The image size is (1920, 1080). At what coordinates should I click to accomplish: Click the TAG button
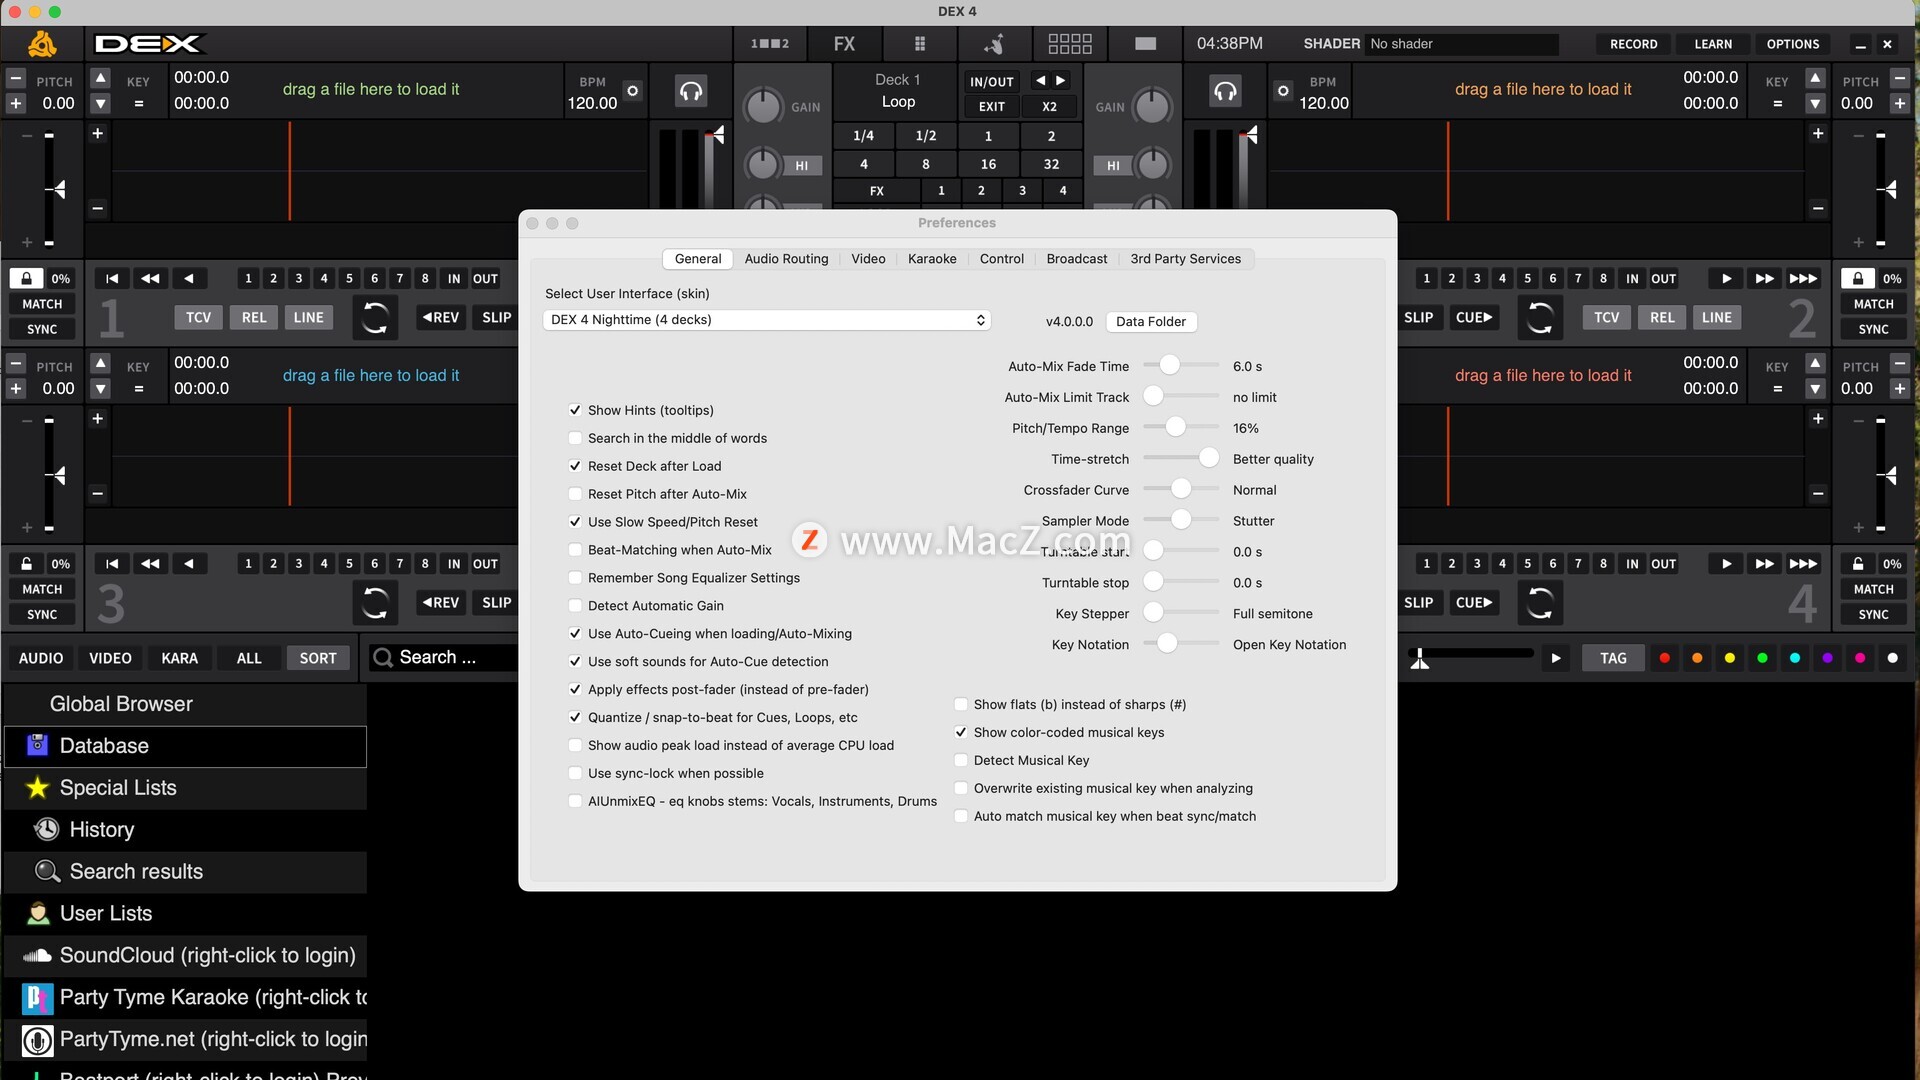tap(1613, 658)
